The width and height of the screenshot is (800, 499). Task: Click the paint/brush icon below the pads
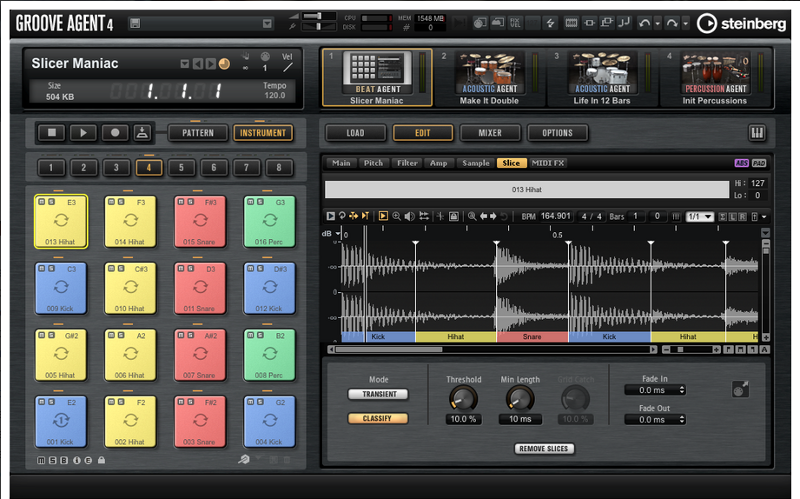pyautogui.click(x=244, y=459)
